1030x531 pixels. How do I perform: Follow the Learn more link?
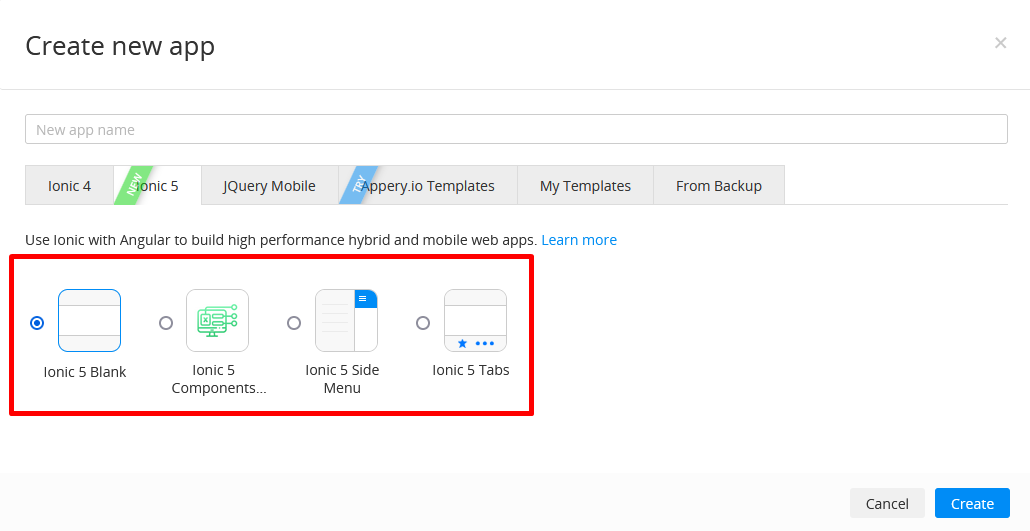579,240
